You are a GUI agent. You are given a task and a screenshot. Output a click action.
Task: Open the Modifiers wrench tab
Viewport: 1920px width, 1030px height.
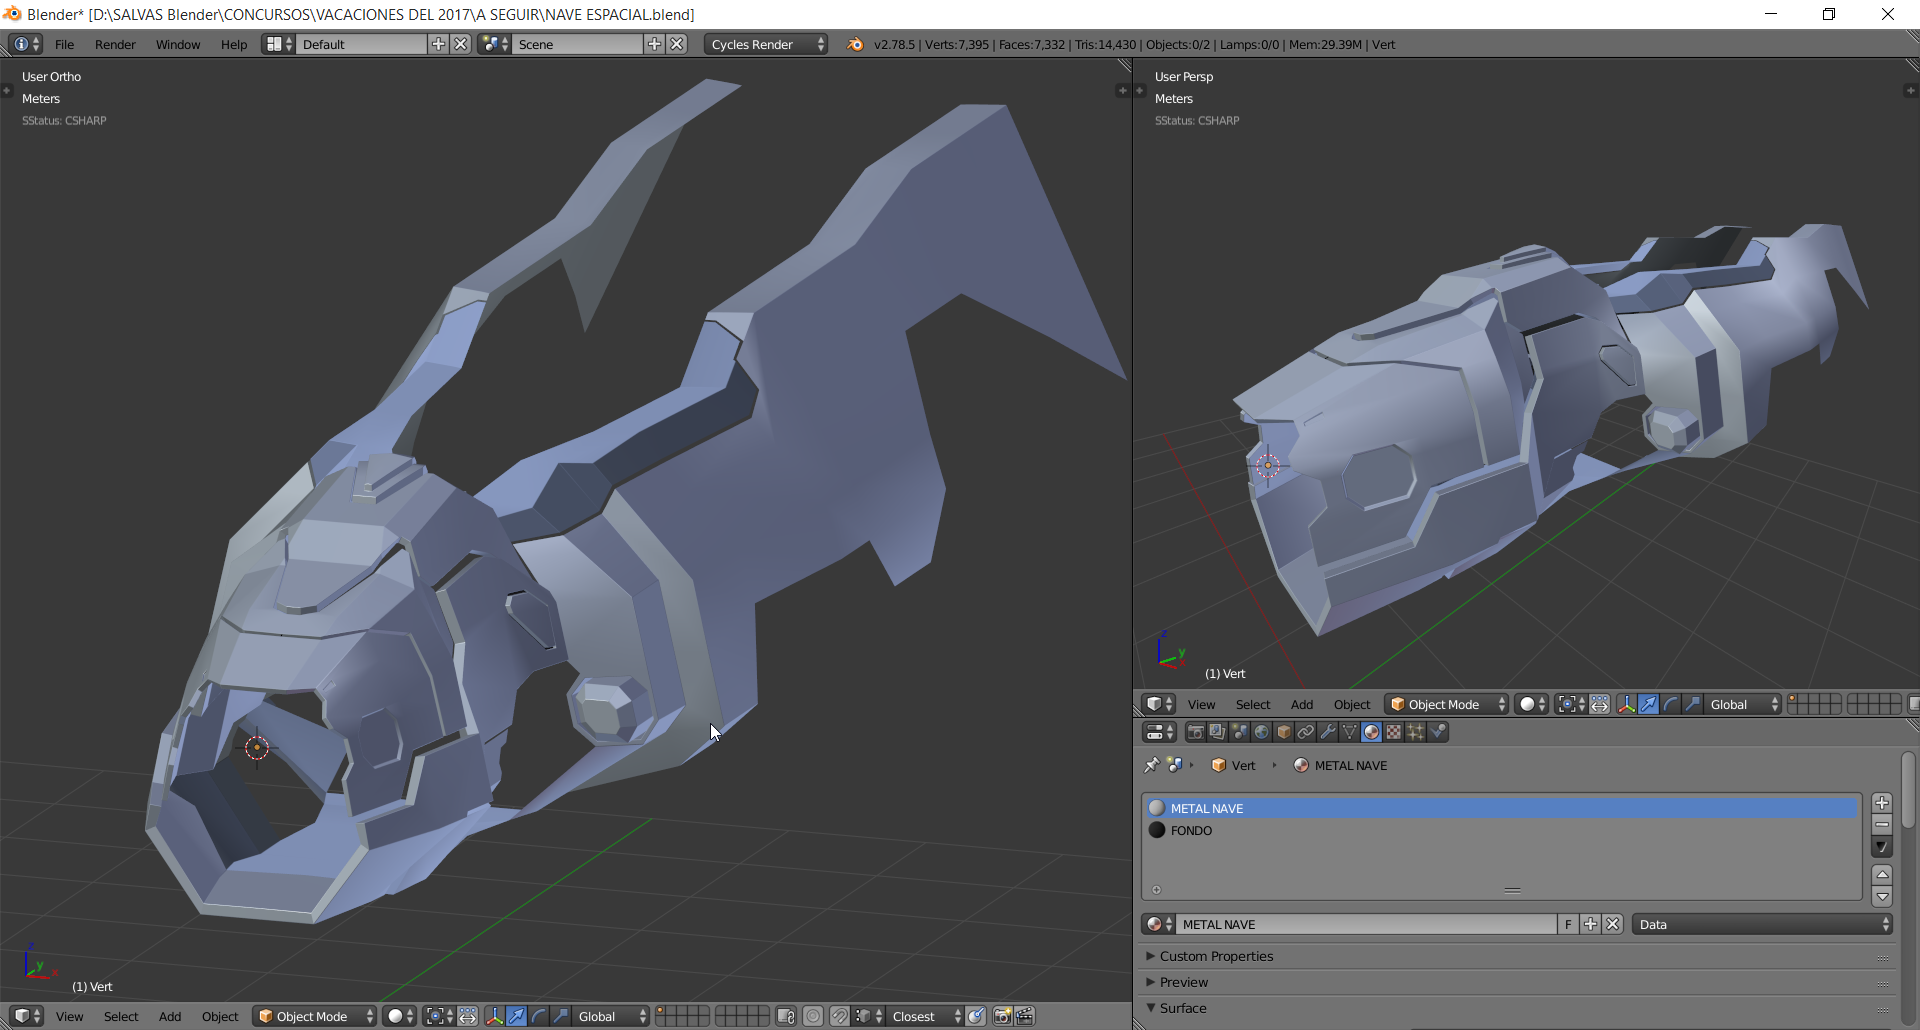click(1328, 732)
